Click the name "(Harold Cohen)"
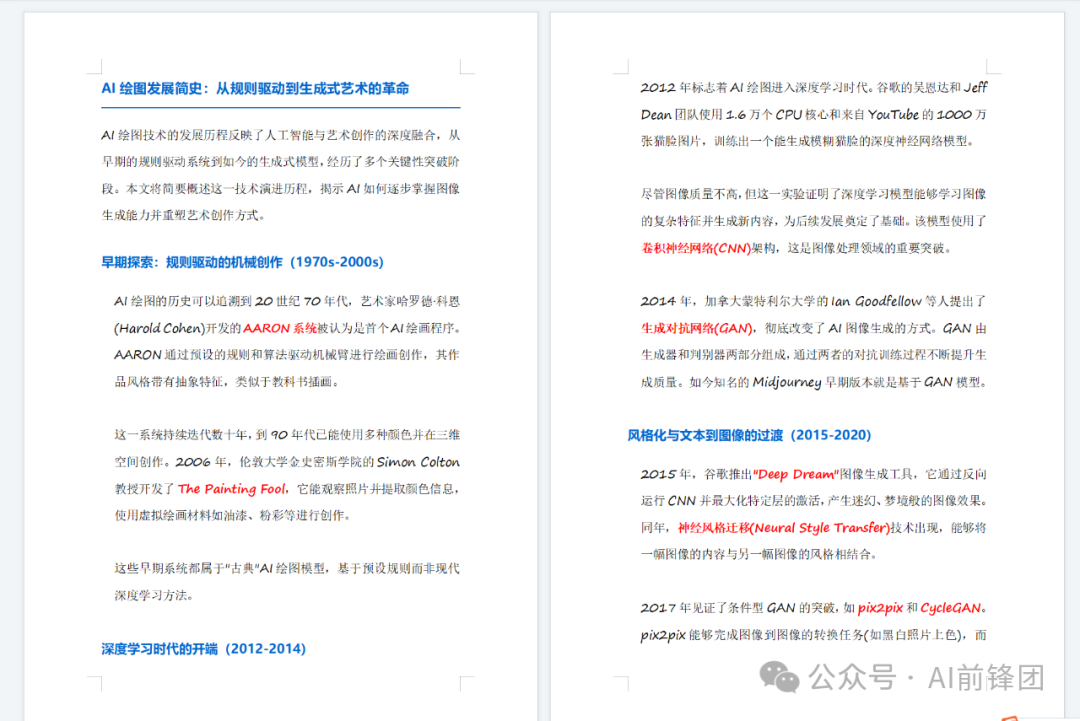 160,328
